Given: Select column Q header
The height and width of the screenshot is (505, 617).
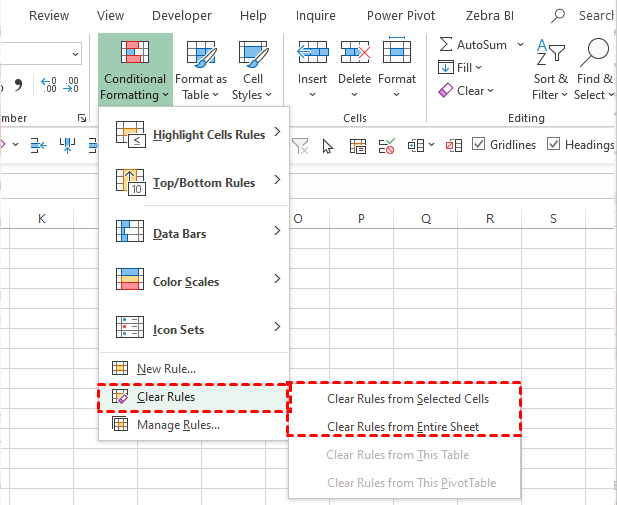Looking at the screenshot, I should 425,218.
